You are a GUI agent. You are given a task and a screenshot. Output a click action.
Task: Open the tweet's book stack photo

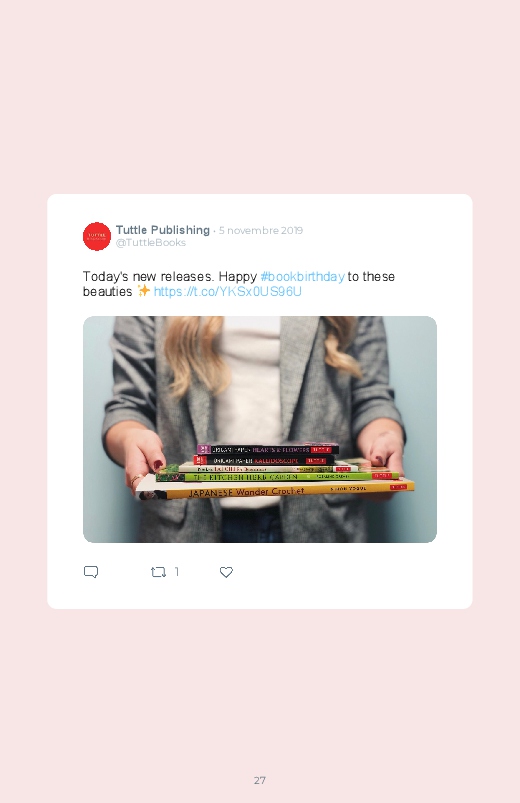260,429
